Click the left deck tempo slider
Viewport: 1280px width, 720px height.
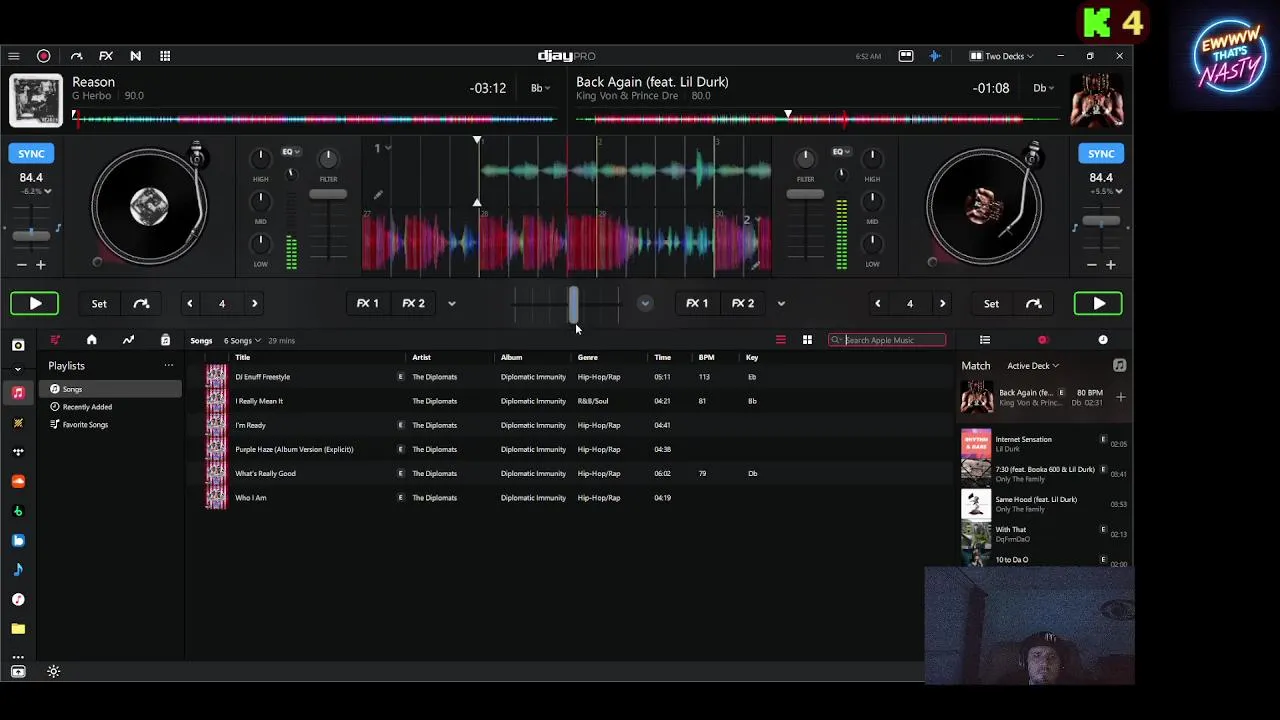pos(31,234)
